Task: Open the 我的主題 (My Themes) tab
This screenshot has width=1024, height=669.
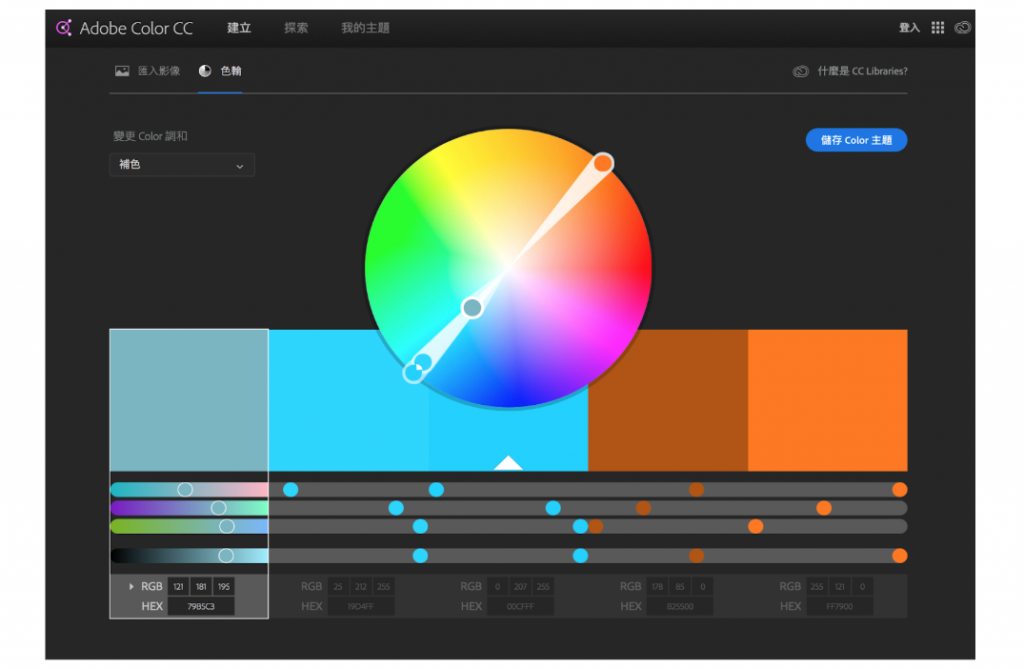Action: coord(366,27)
